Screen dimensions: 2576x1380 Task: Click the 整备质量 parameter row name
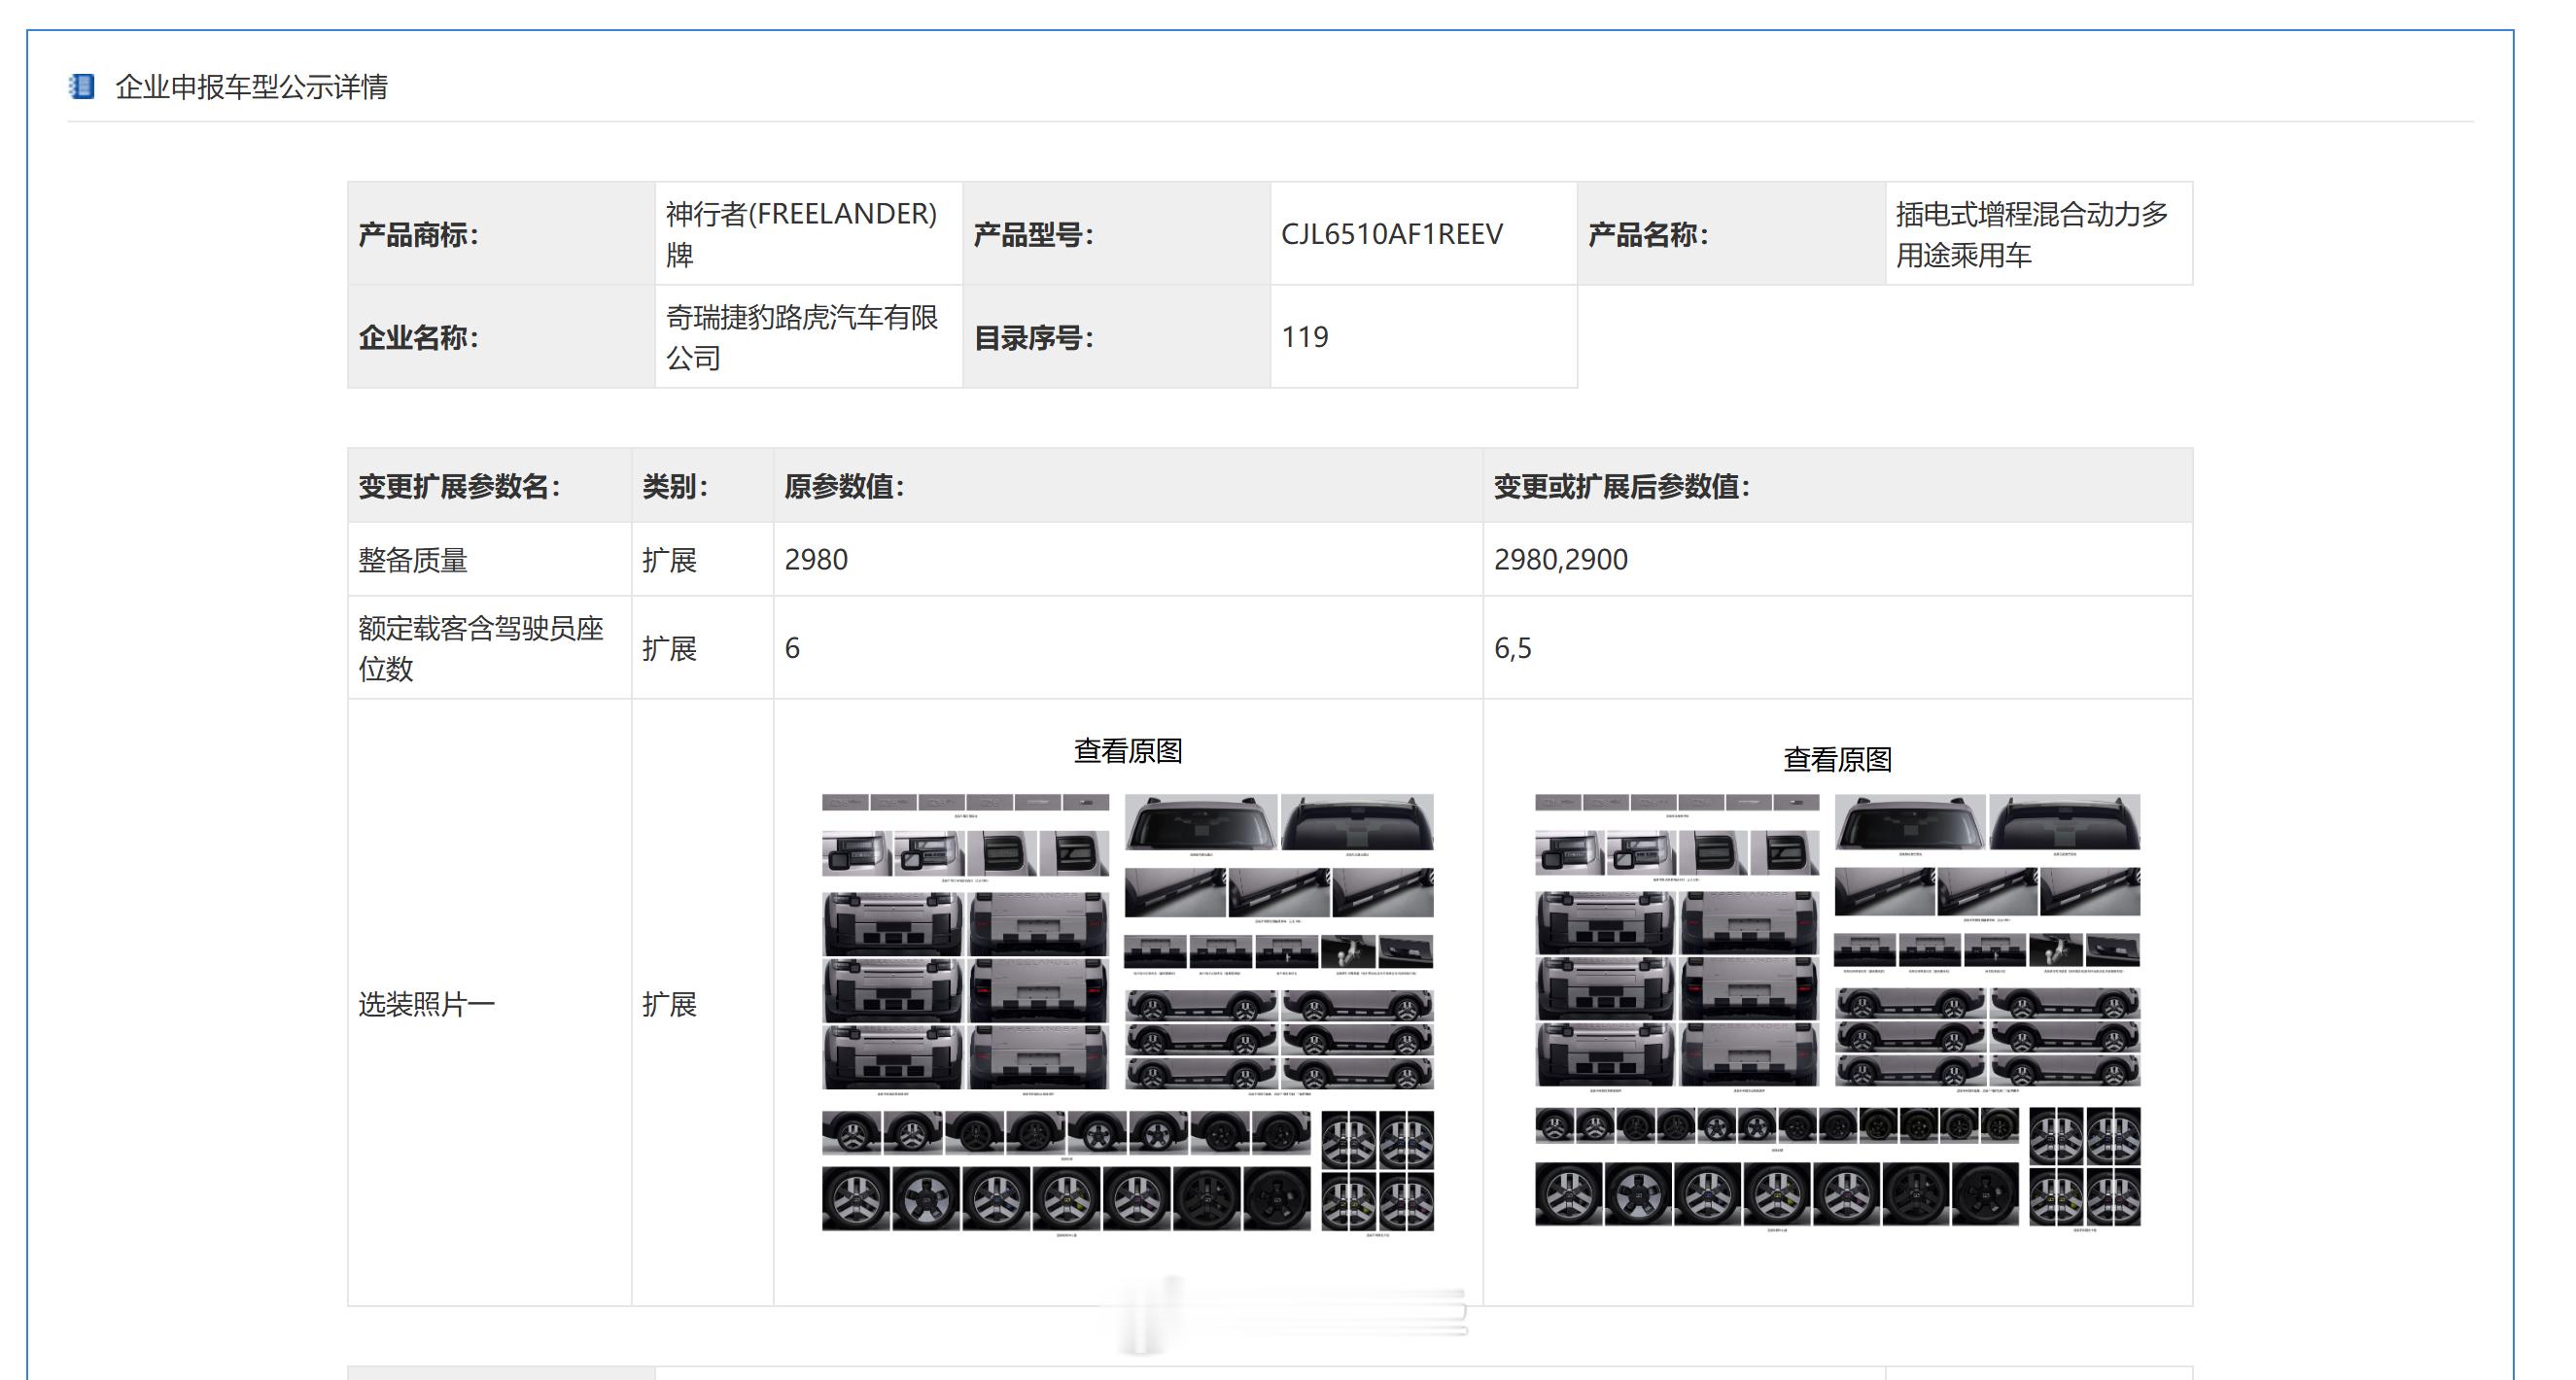pos(413,560)
